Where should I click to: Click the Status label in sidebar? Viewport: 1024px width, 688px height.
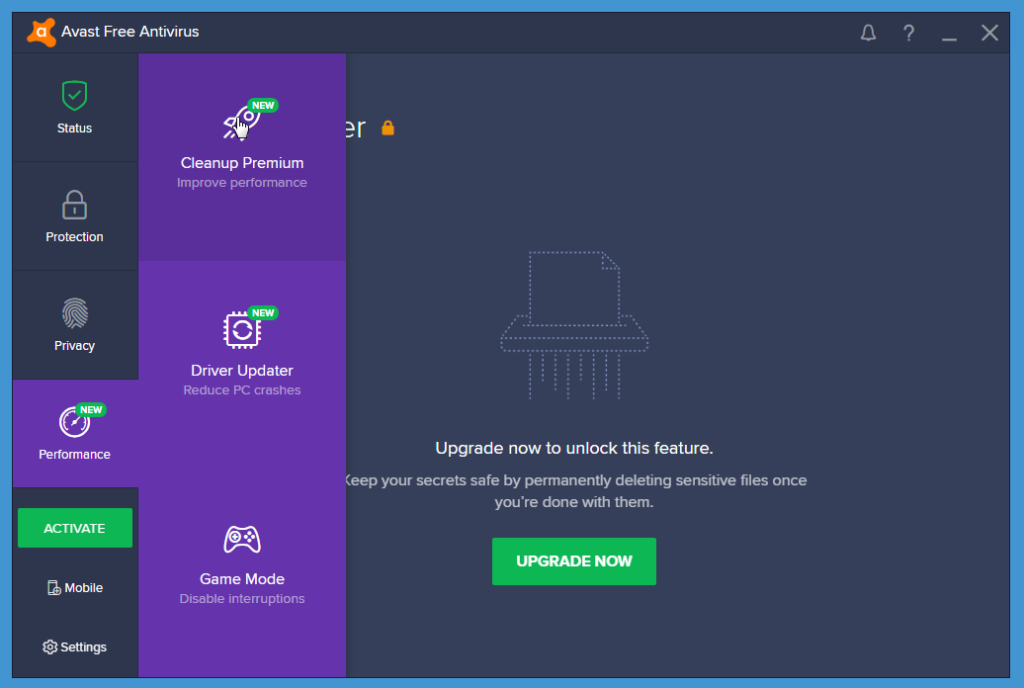coord(74,128)
